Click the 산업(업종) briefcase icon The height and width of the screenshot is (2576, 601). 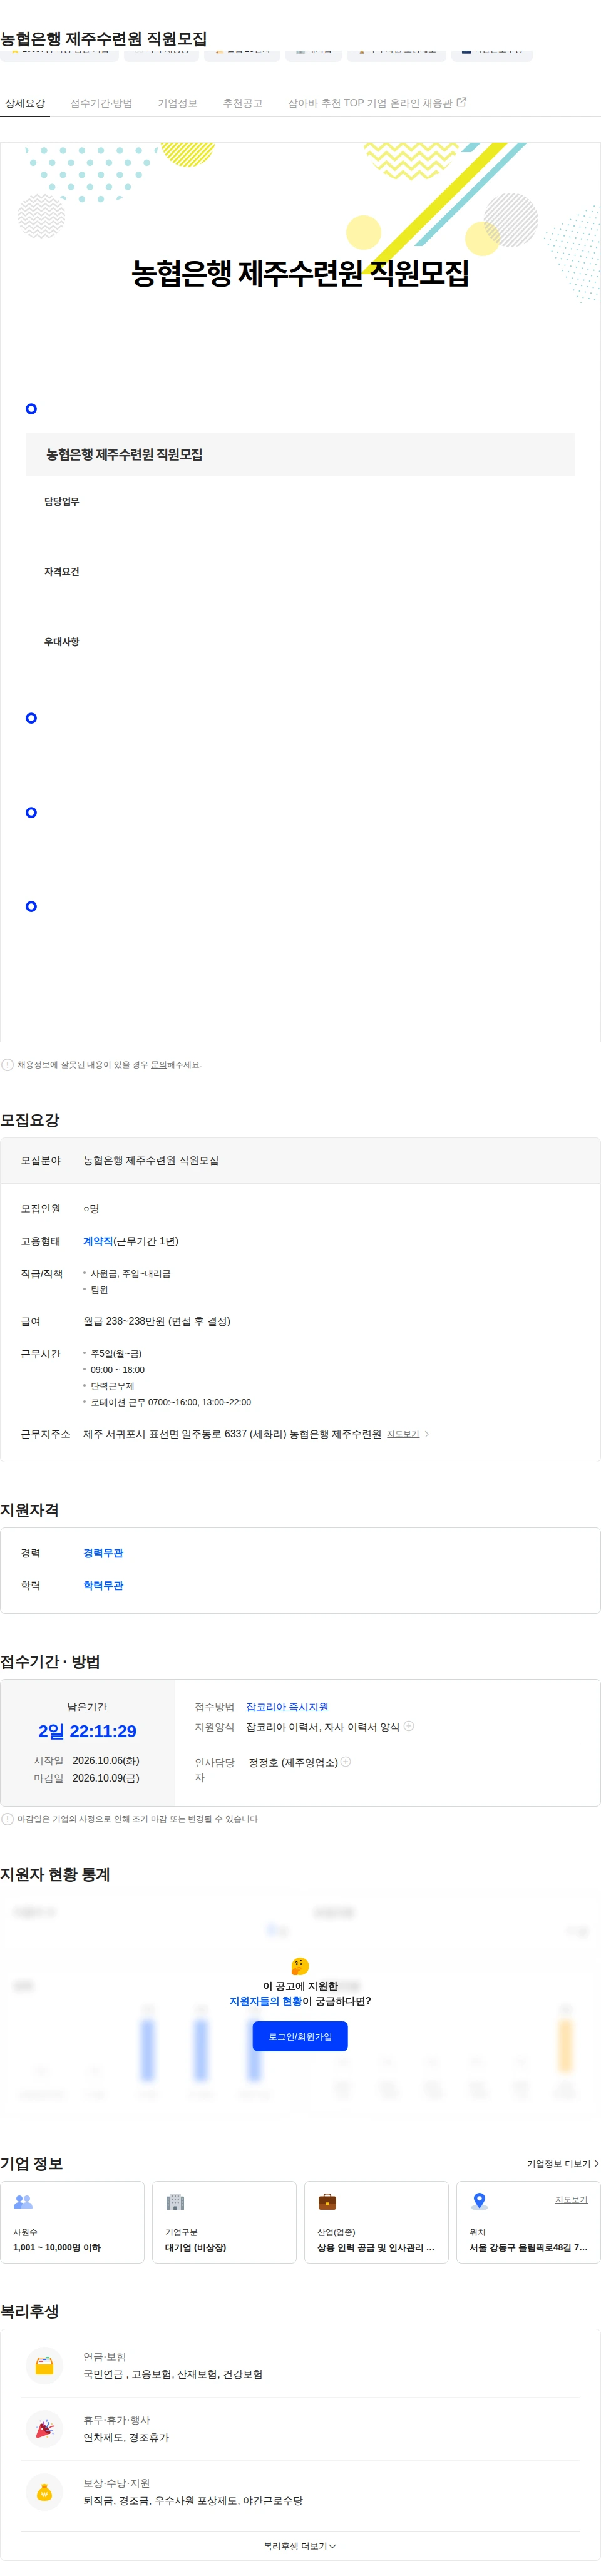click(x=327, y=2201)
